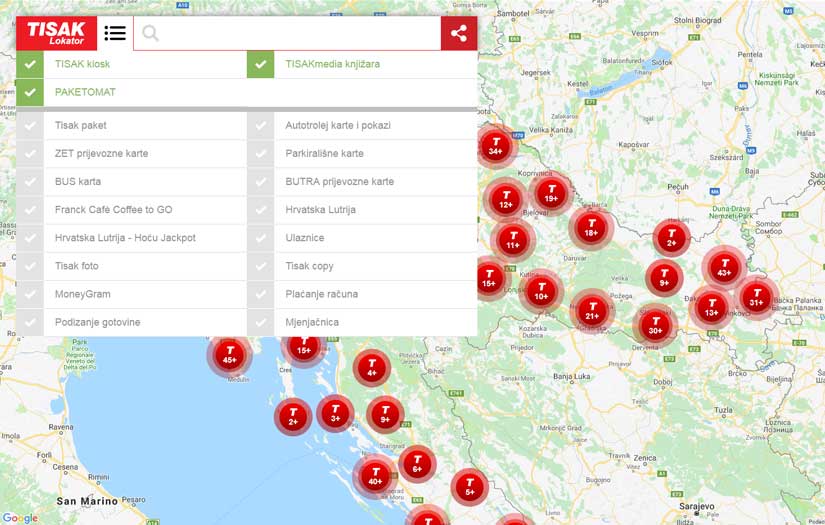Check Hrvatska Lutrija - Hoću Jackpot box
Viewport: 825px width, 525px height.
[x=30, y=238]
